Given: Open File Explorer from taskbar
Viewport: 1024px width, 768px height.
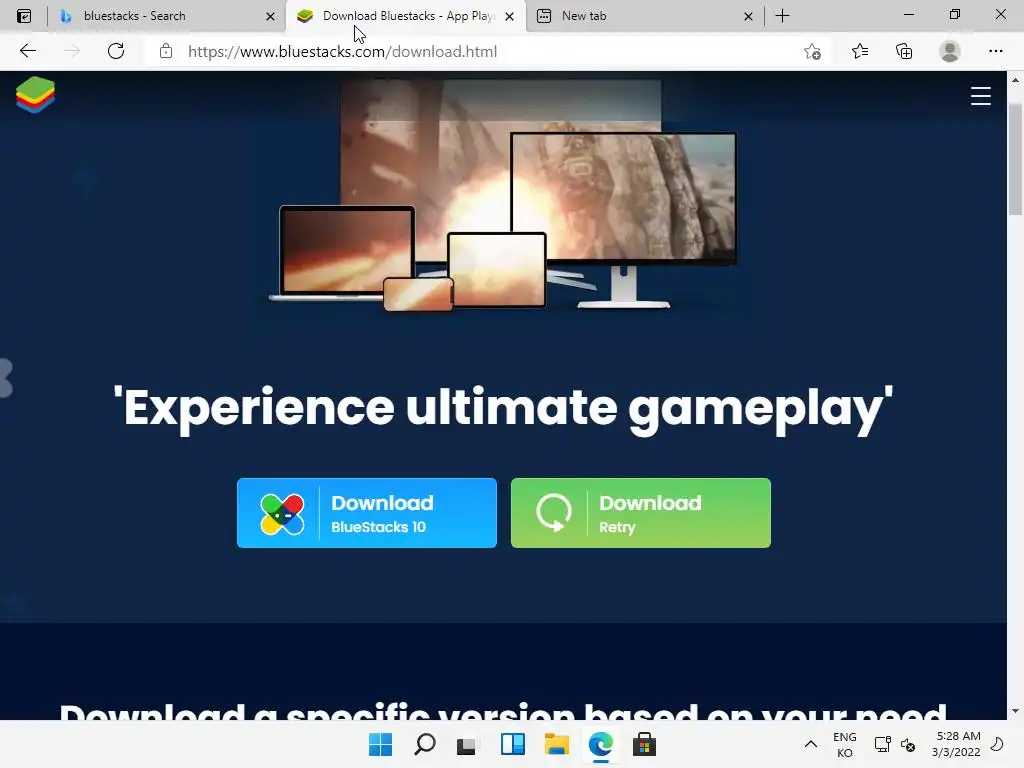Looking at the screenshot, I should [x=556, y=744].
